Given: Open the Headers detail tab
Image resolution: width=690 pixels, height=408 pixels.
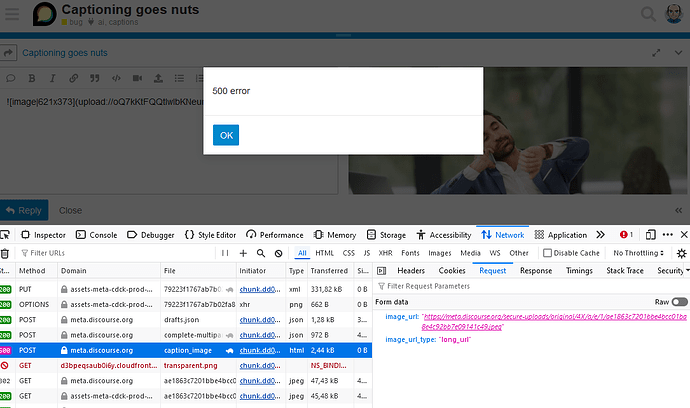Looking at the screenshot, I should (x=411, y=271).
